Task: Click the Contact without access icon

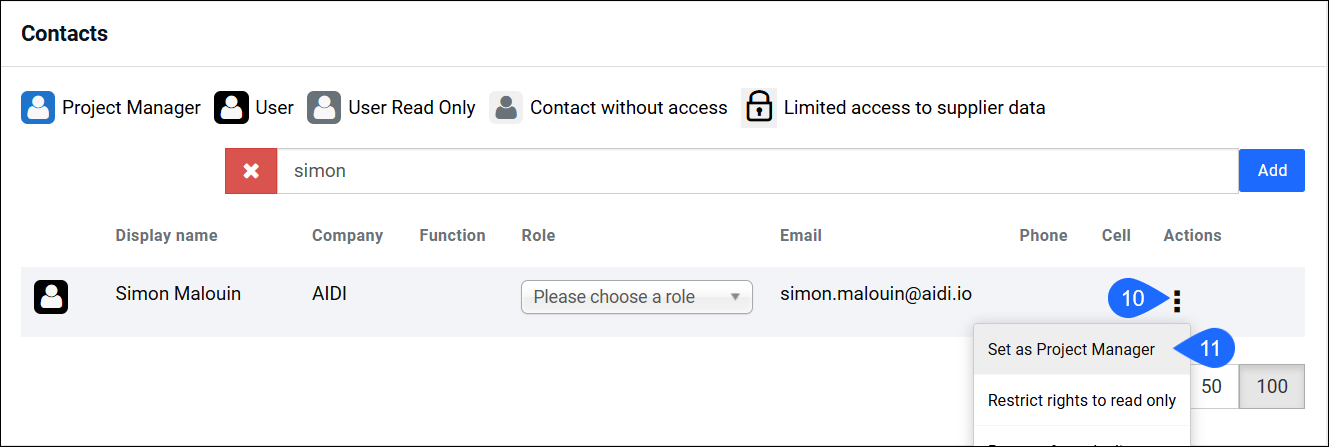Action: point(506,107)
